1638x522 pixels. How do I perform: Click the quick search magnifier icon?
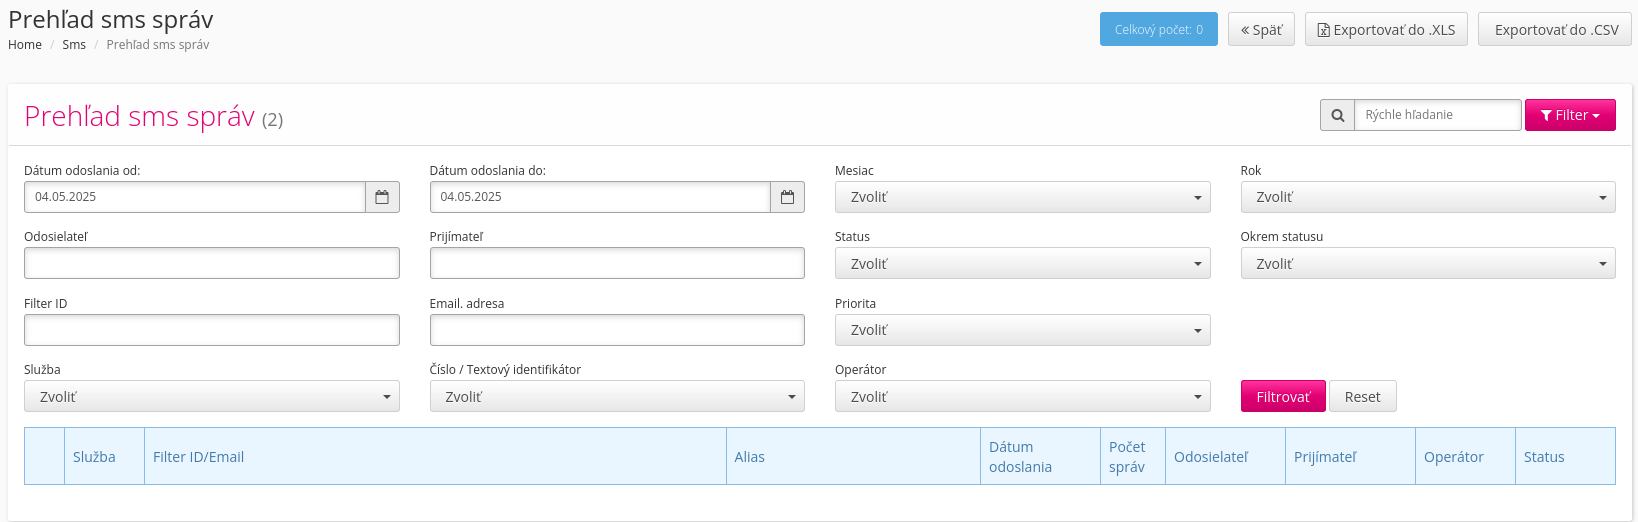point(1337,115)
